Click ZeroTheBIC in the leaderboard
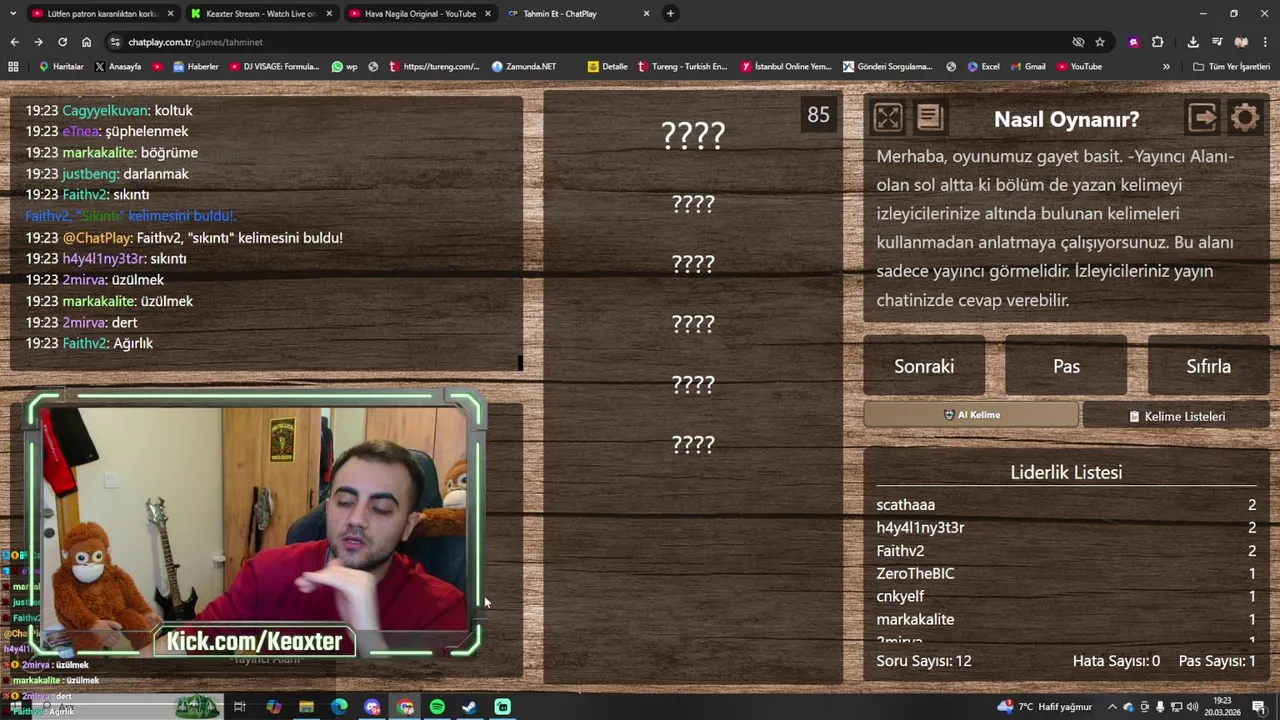This screenshot has height=720, width=1280. point(915,574)
